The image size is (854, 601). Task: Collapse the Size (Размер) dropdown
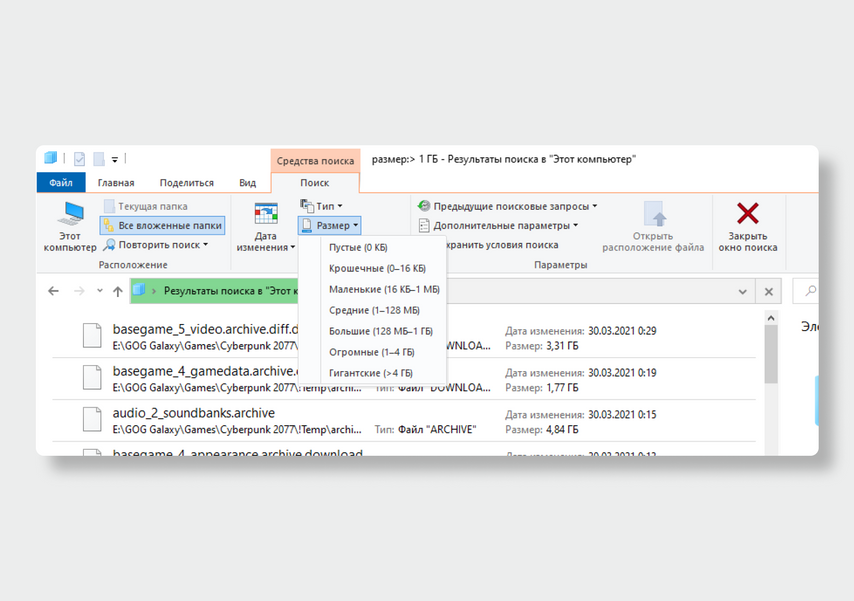(x=330, y=226)
